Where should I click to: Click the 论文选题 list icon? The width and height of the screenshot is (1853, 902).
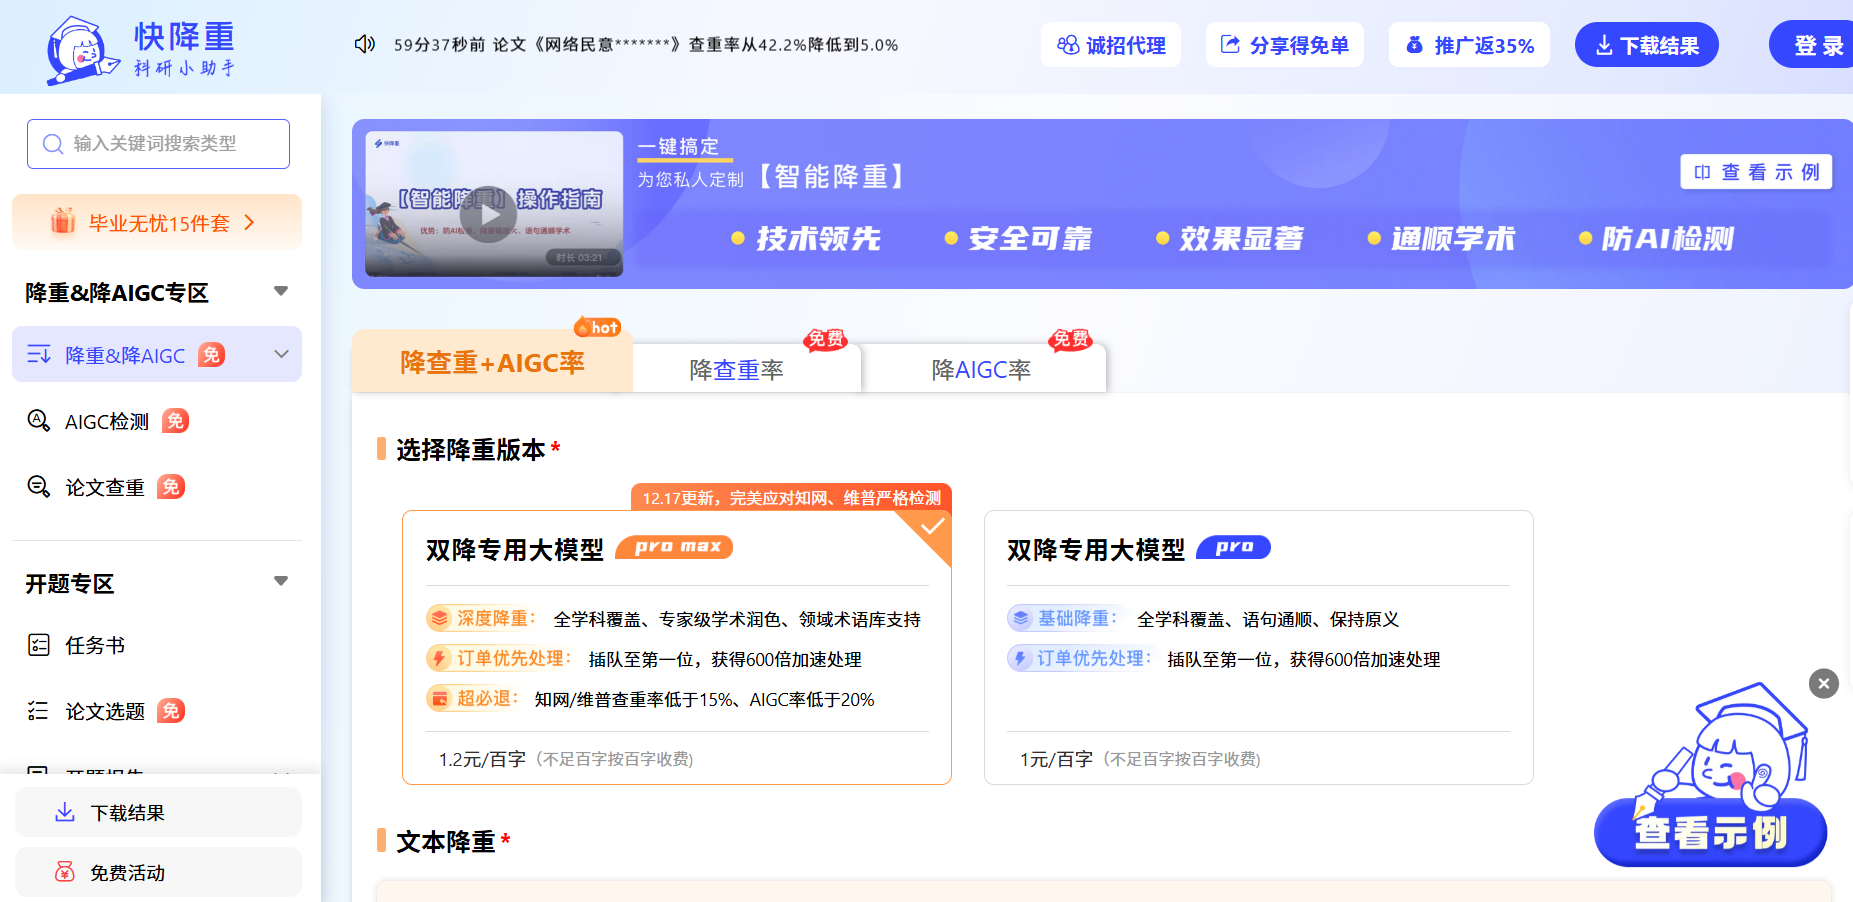coord(38,711)
